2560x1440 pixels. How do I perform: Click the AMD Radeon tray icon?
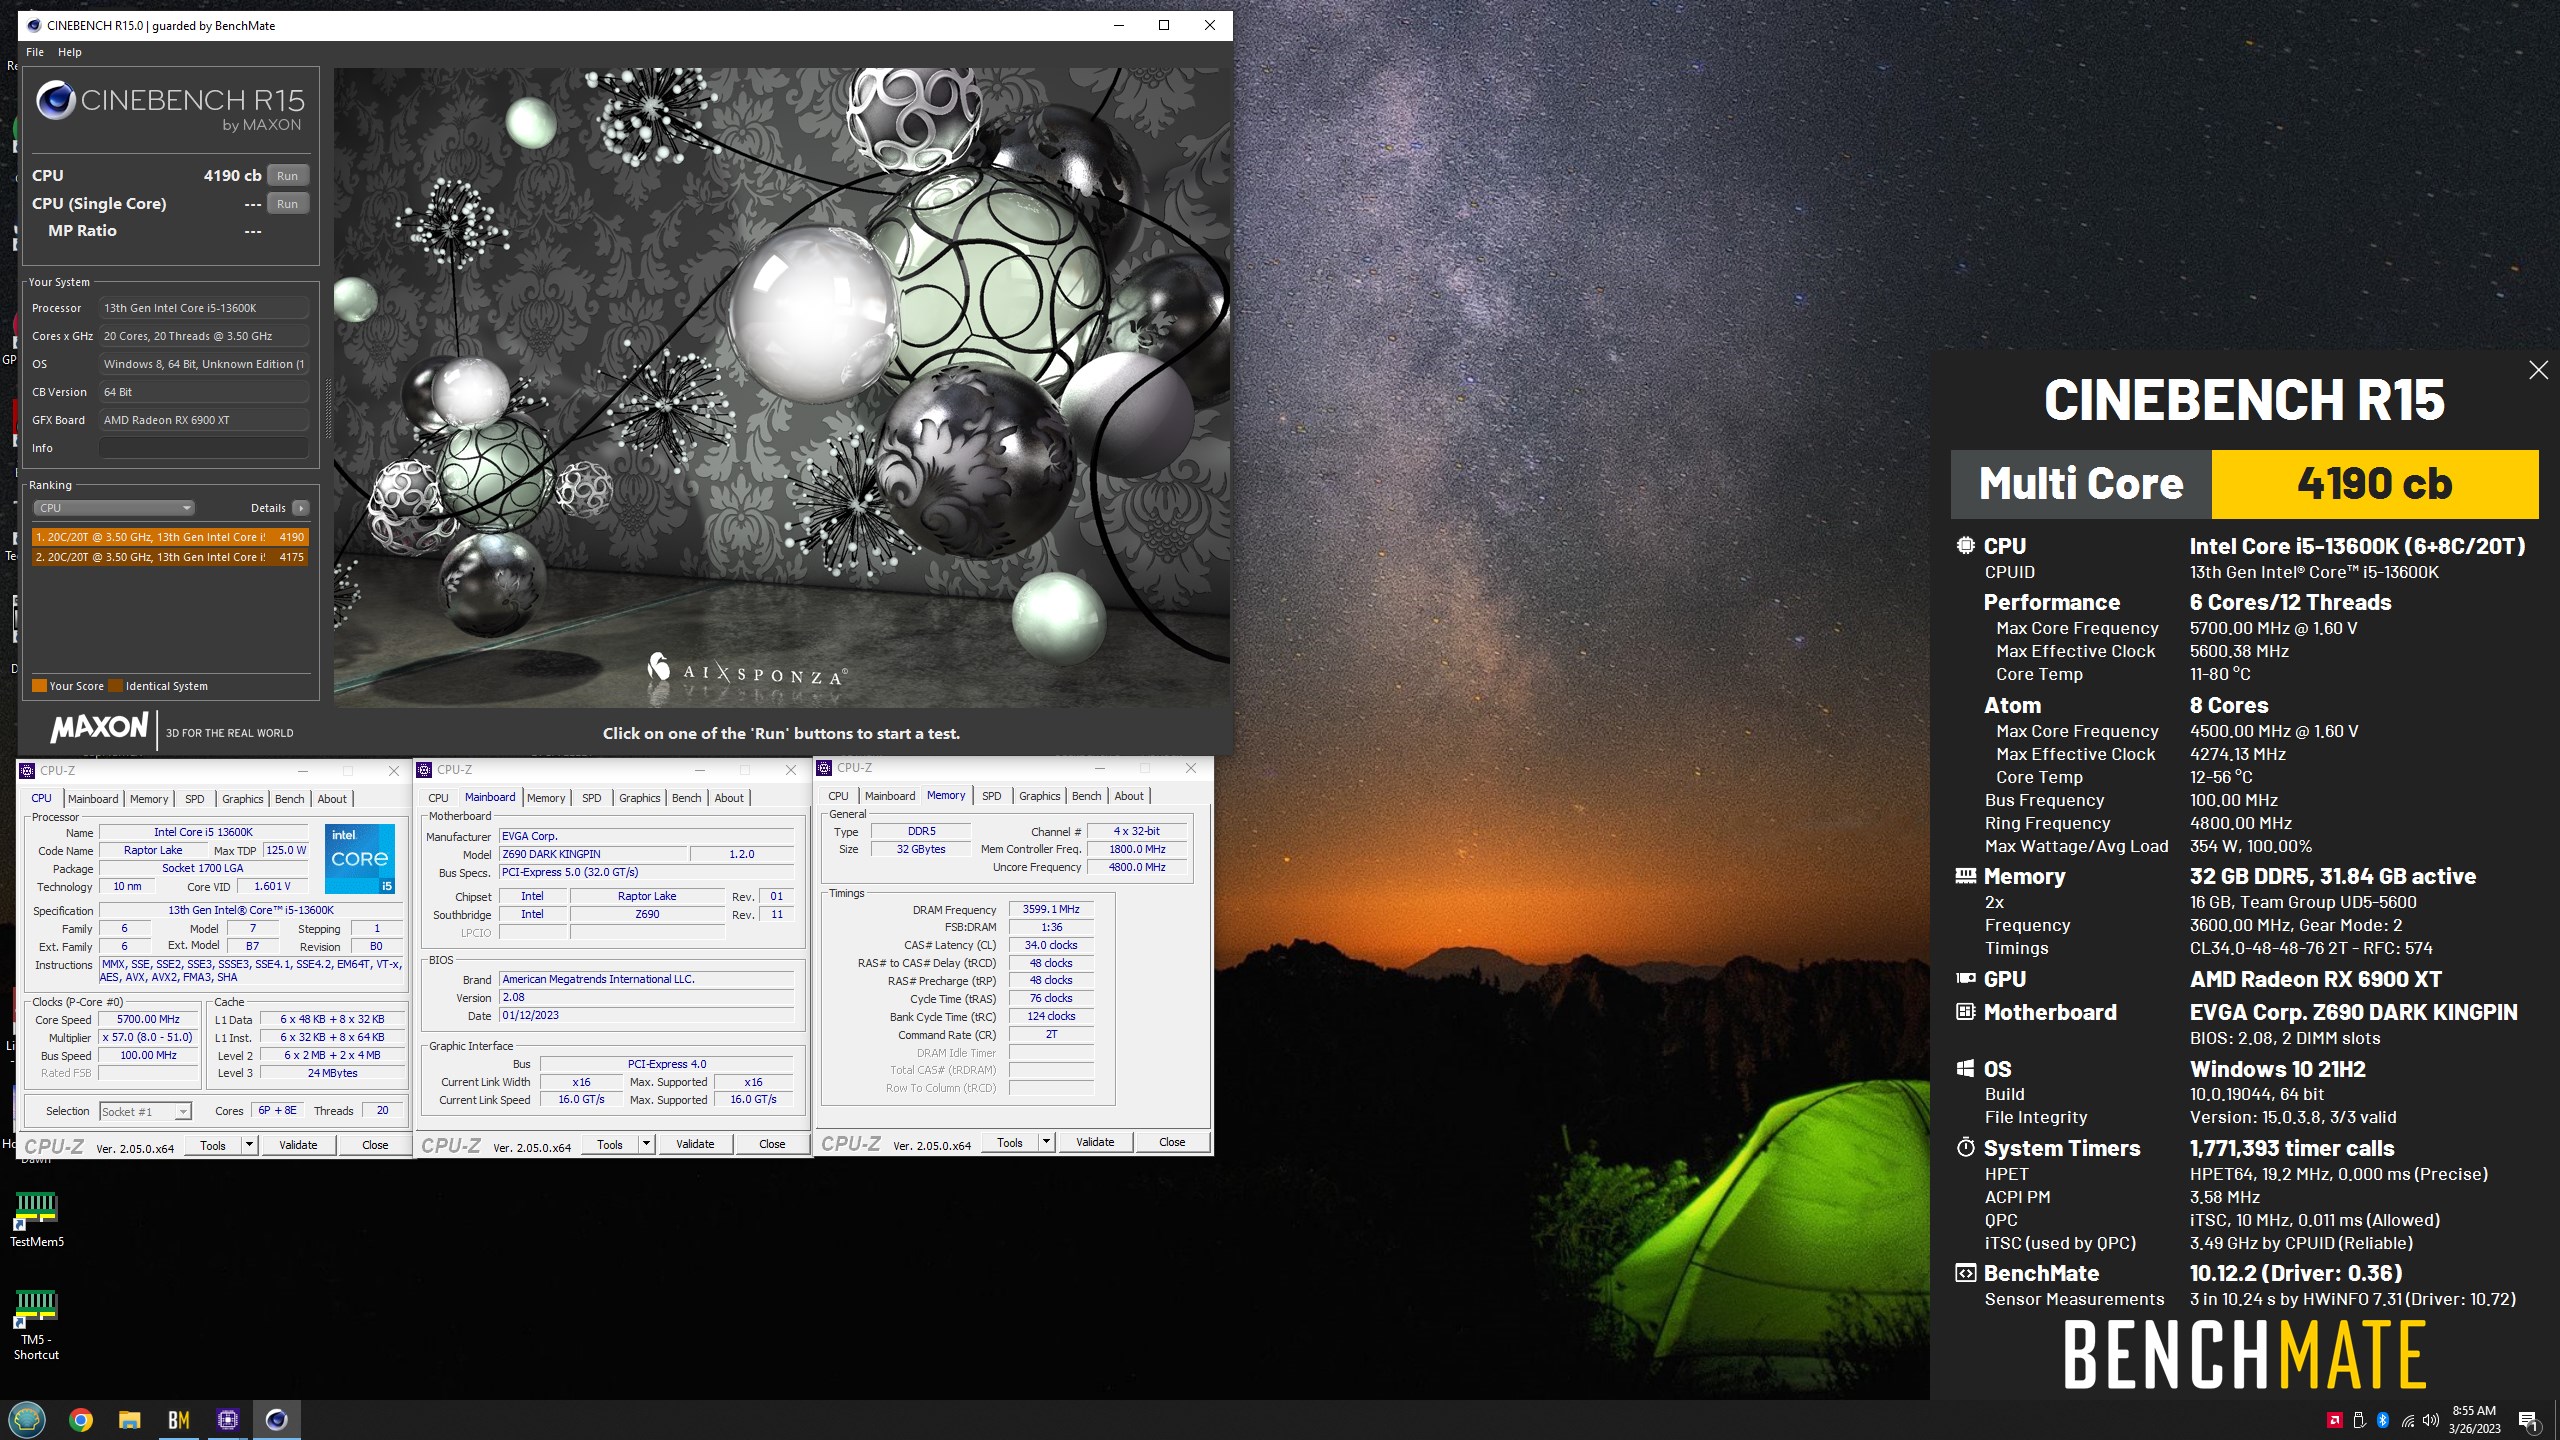point(2334,1420)
